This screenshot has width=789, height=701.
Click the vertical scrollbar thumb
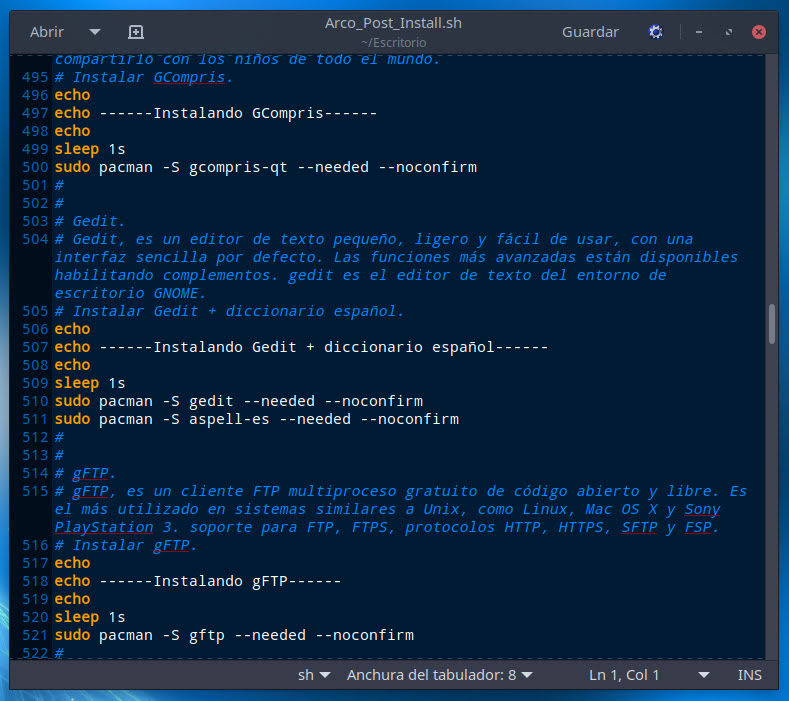pos(772,324)
